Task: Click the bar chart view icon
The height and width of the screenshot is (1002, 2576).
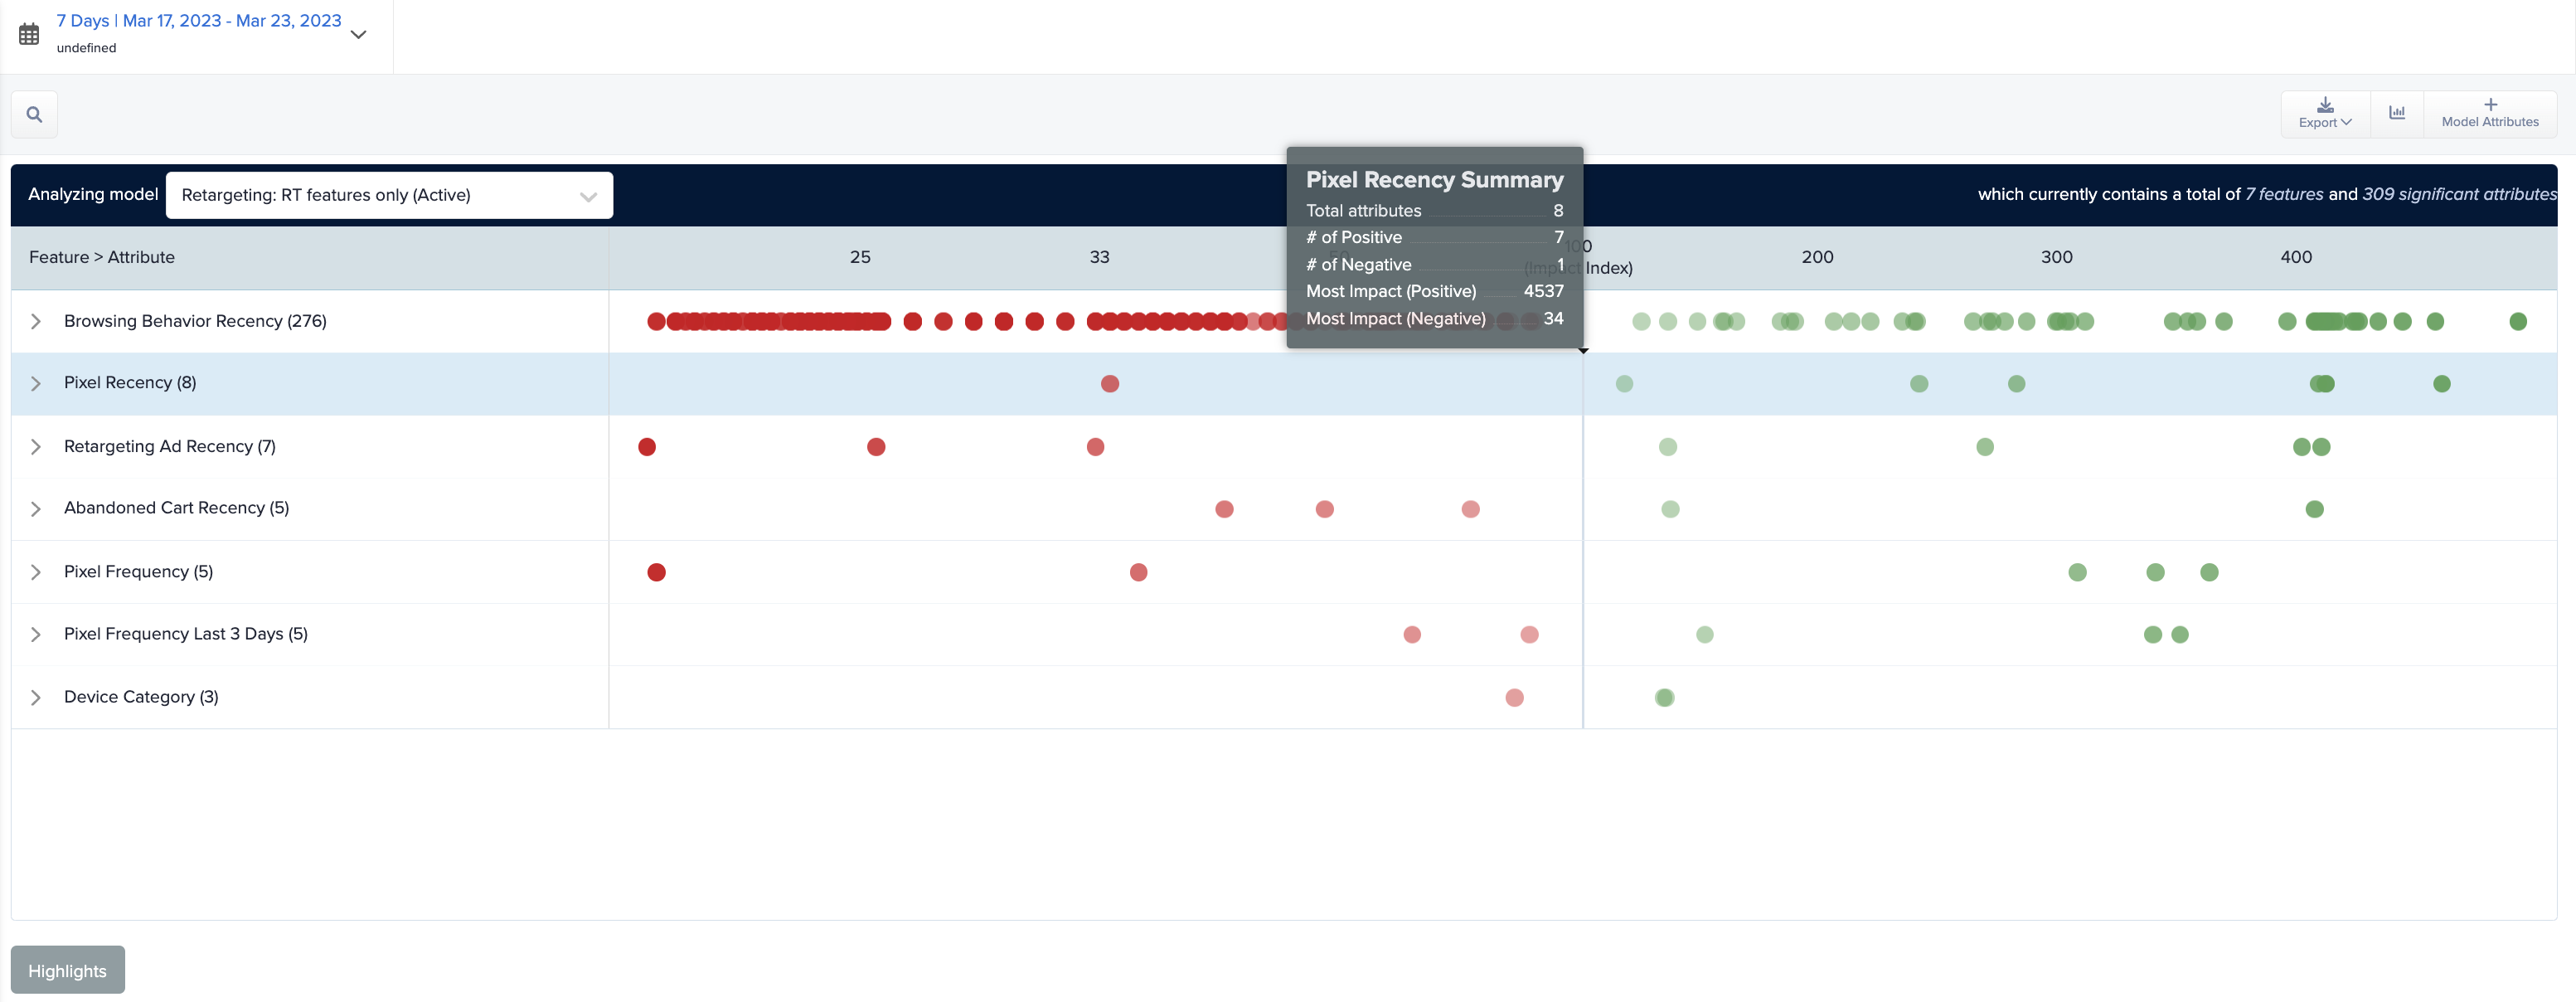Action: click(2397, 113)
